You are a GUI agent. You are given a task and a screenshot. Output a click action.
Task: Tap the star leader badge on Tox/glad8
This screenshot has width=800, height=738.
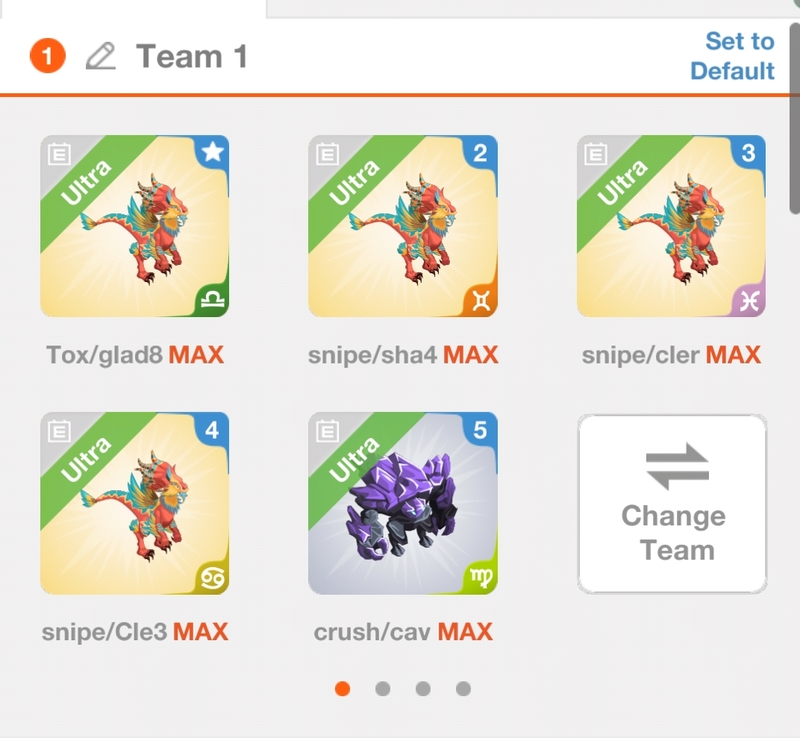212,152
